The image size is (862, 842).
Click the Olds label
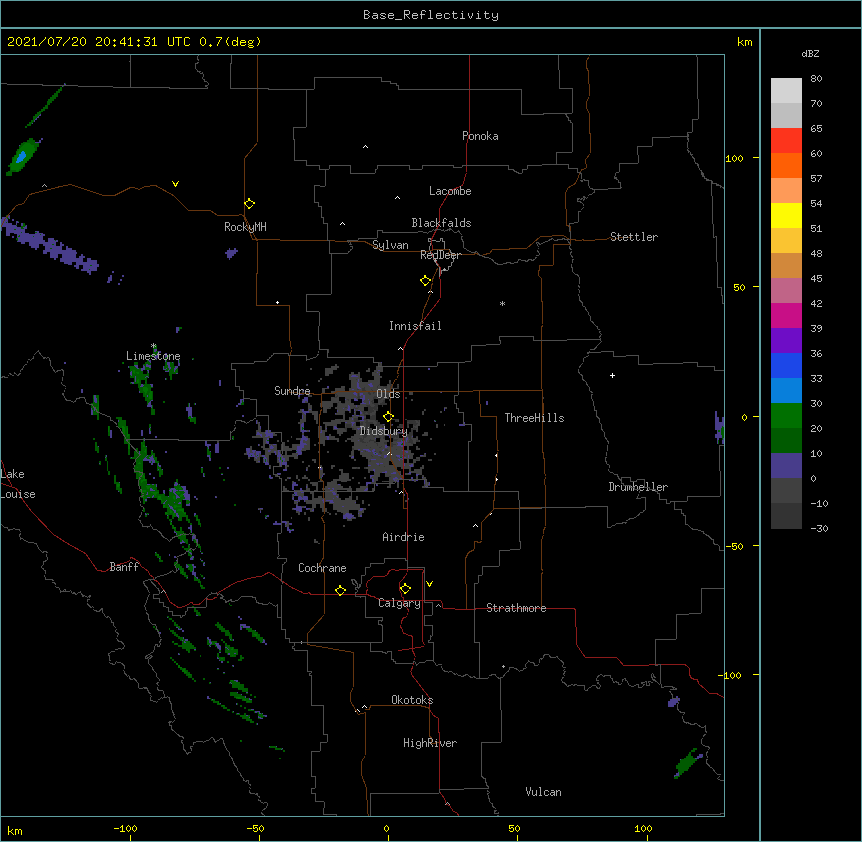[x=388, y=394]
